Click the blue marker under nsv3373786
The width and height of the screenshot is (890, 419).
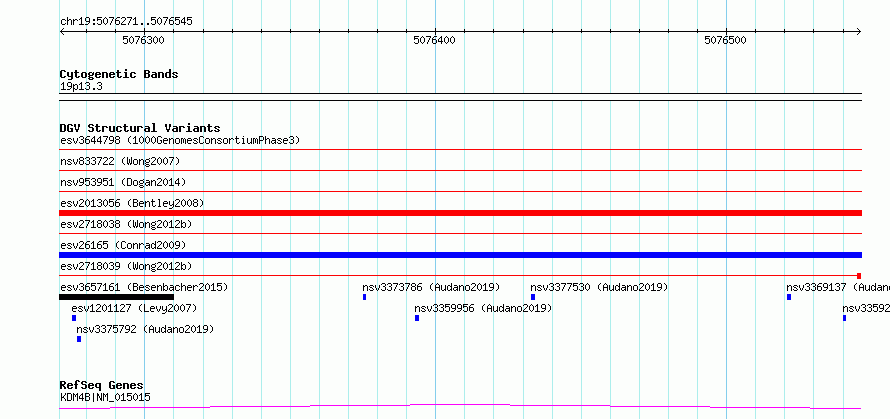tap(364, 297)
